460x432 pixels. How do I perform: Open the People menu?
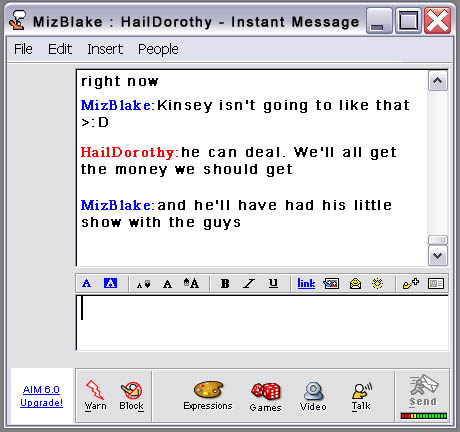[x=158, y=49]
